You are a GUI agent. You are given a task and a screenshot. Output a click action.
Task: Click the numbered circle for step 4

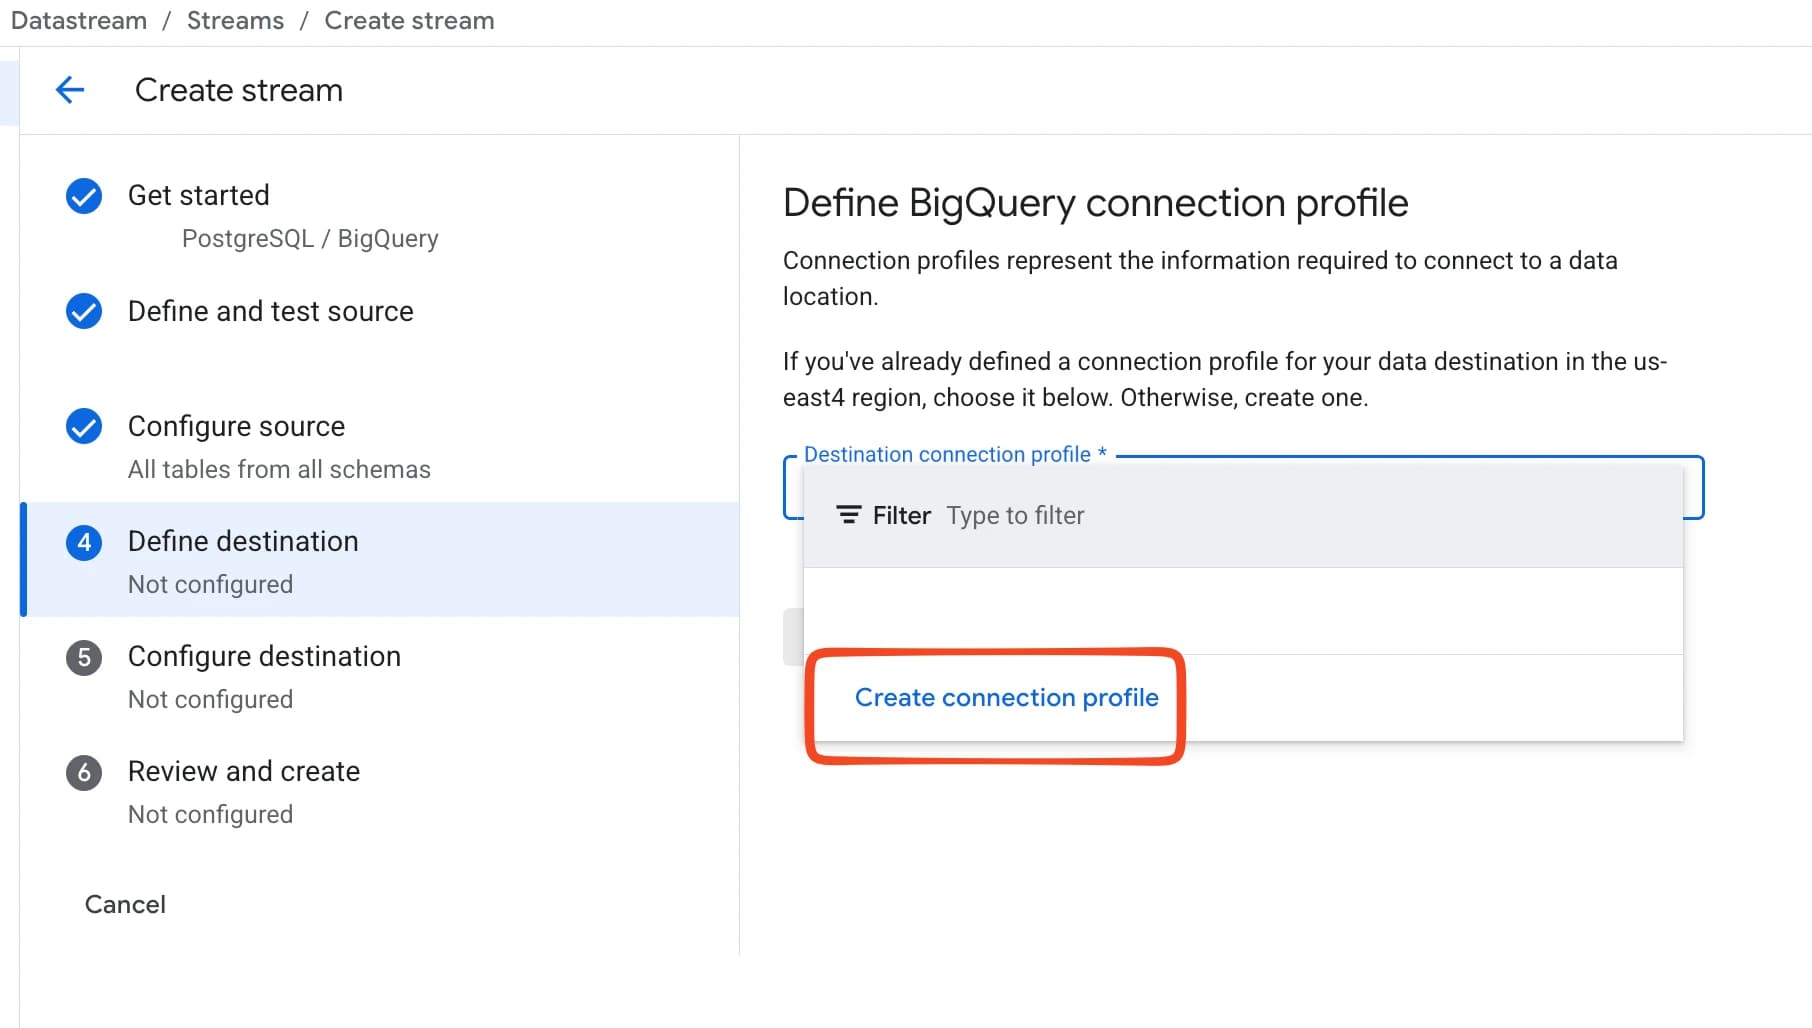point(83,542)
